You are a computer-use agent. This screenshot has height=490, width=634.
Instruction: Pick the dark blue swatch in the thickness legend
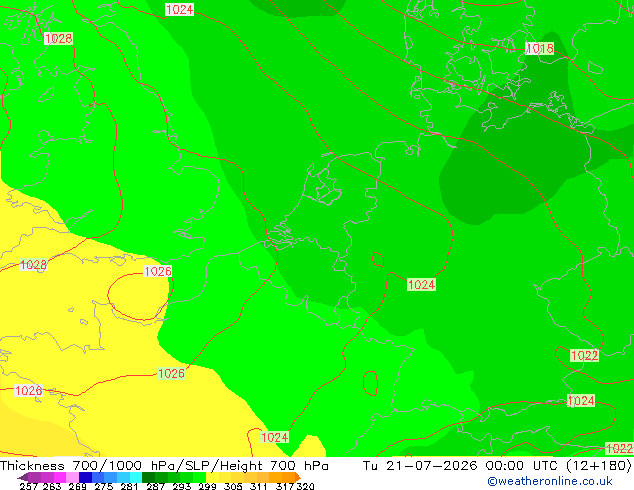tap(85, 477)
